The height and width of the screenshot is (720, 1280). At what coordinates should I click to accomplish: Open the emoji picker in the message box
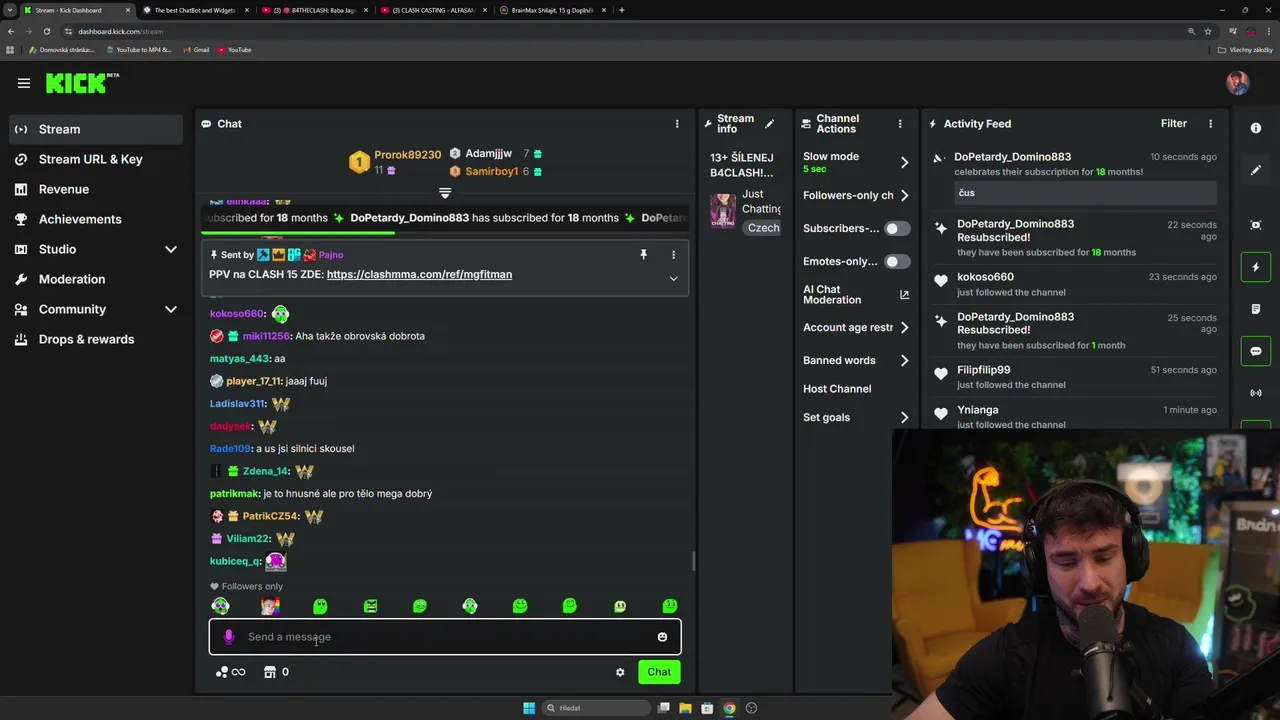tap(662, 637)
